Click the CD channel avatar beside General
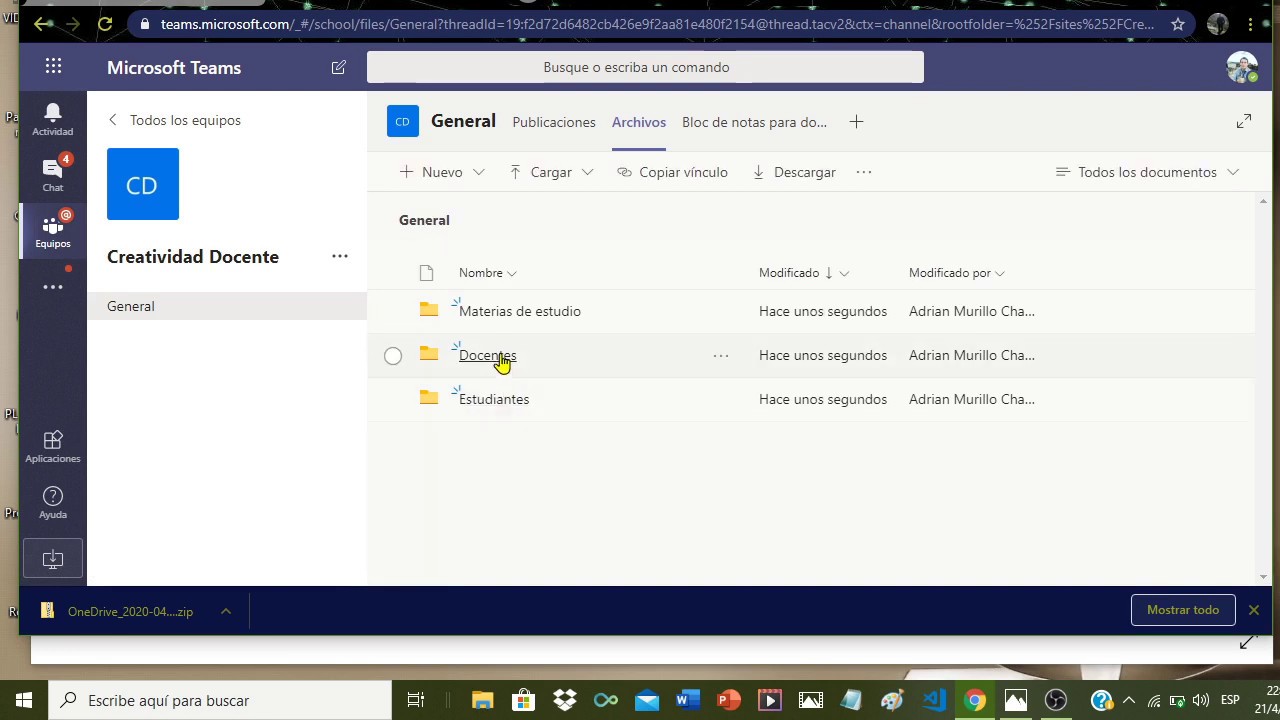This screenshot has height=720, width=1280. (403, 121)
